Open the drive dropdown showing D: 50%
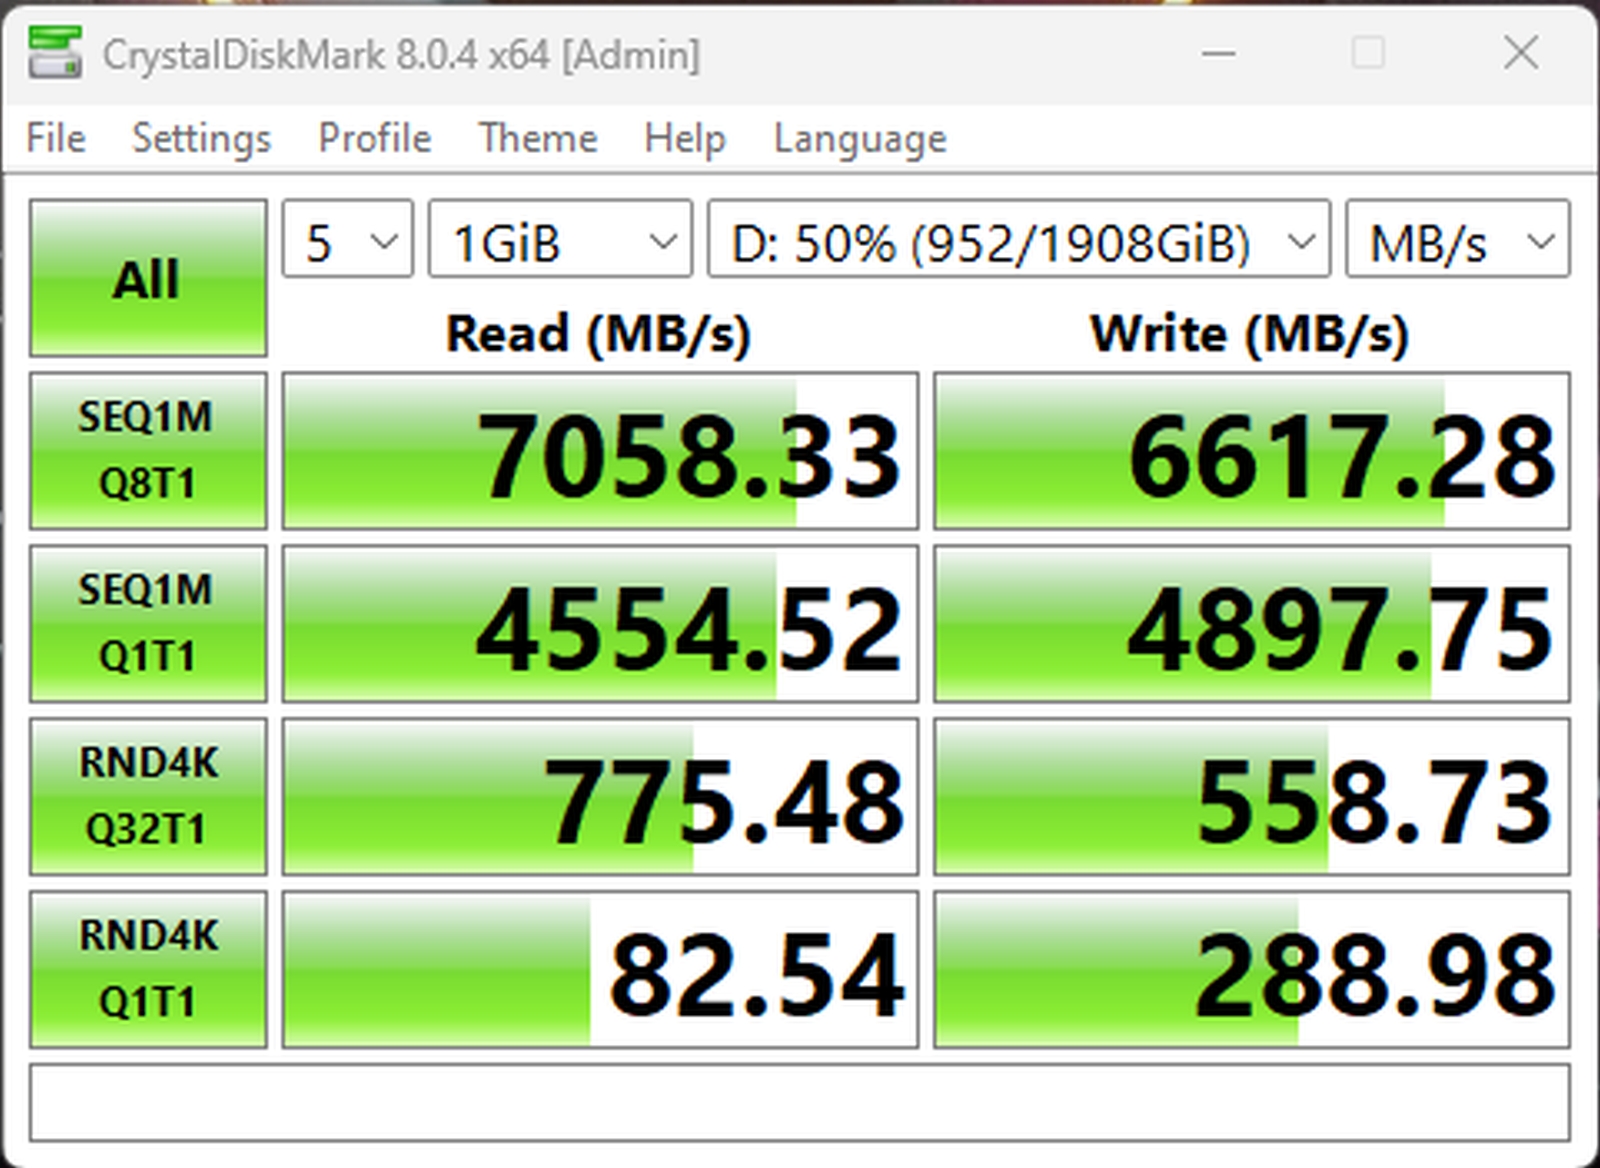Image resolution: width=1600 pixels, height=1168 pixels. (x=1019, y=239)
